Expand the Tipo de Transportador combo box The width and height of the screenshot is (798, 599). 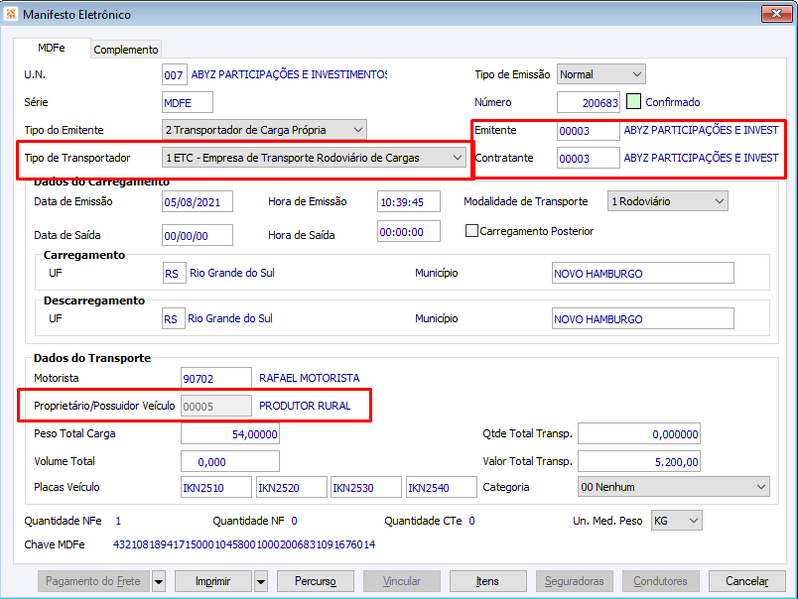314,158
